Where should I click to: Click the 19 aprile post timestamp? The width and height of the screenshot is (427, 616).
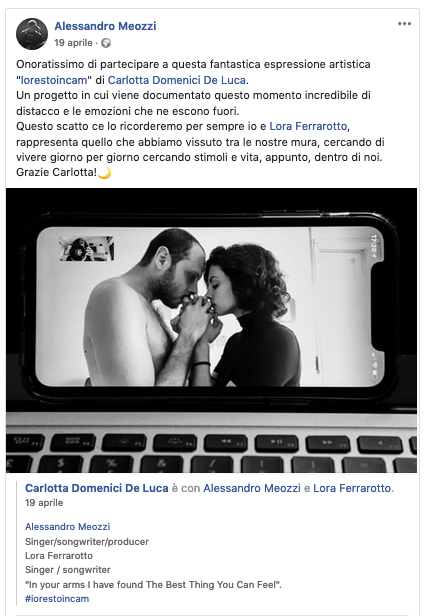(x=73, y=43)
